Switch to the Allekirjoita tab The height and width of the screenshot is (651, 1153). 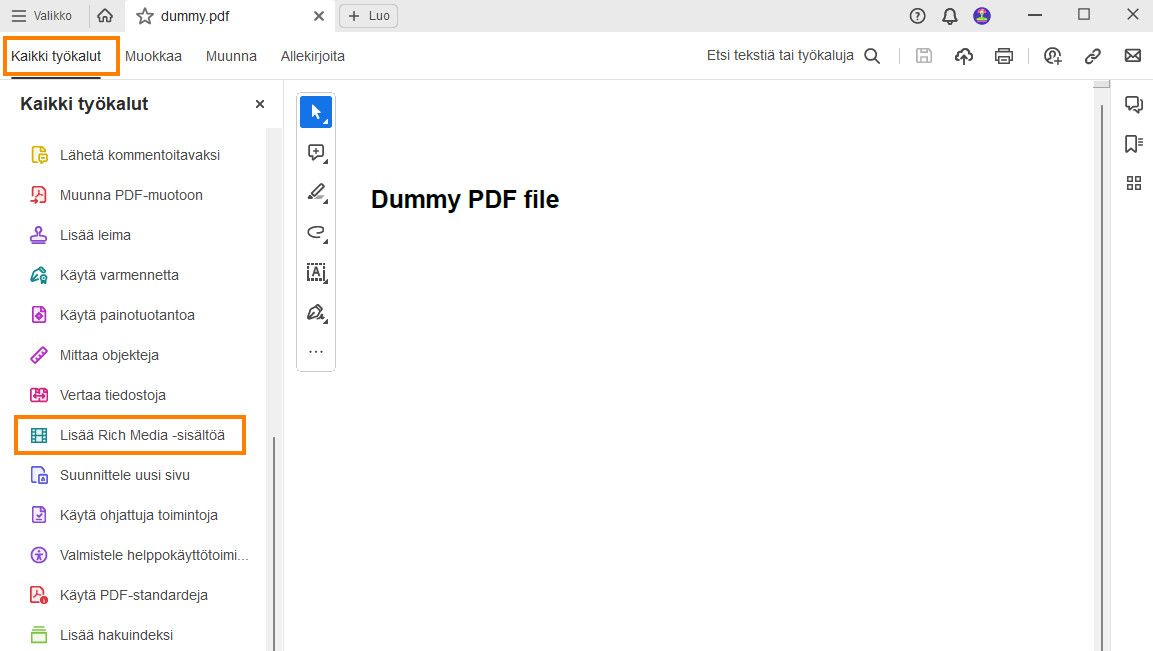tap(313, 56)
